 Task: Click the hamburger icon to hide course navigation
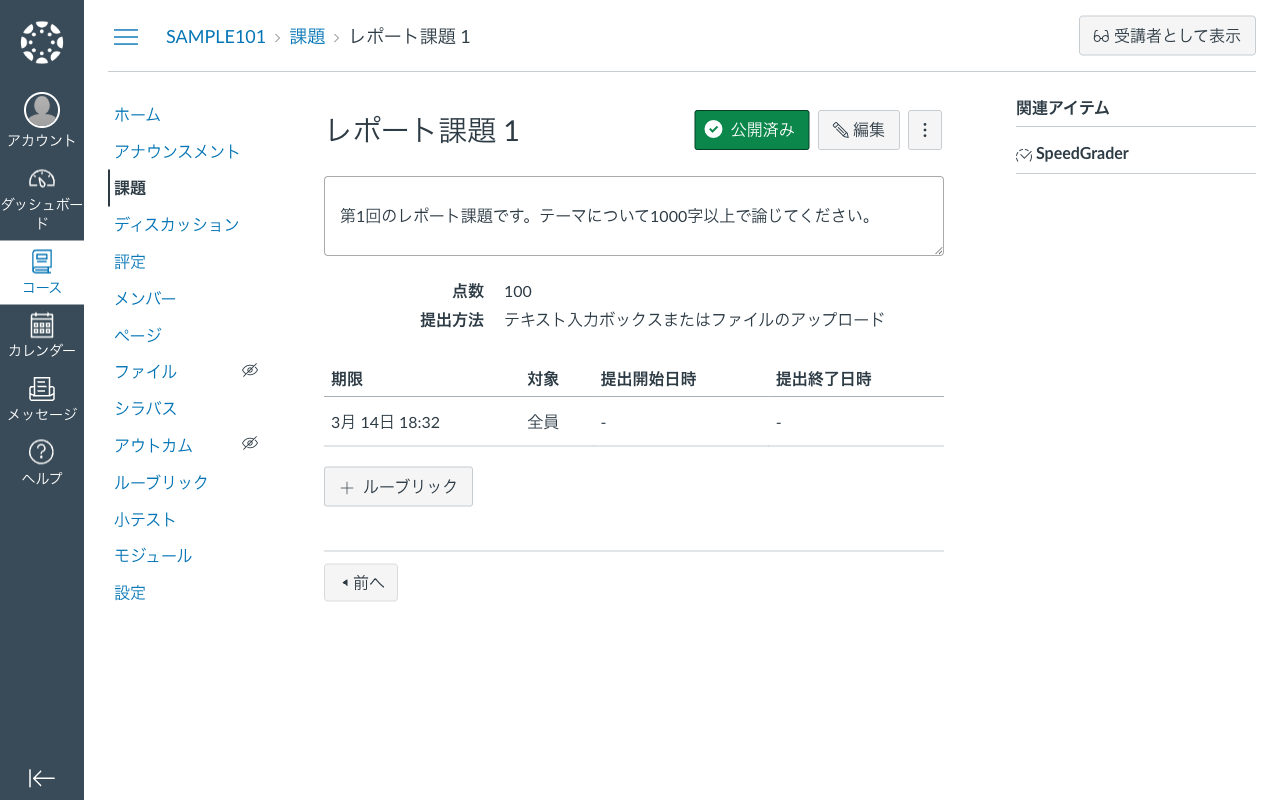pos(125,36)
